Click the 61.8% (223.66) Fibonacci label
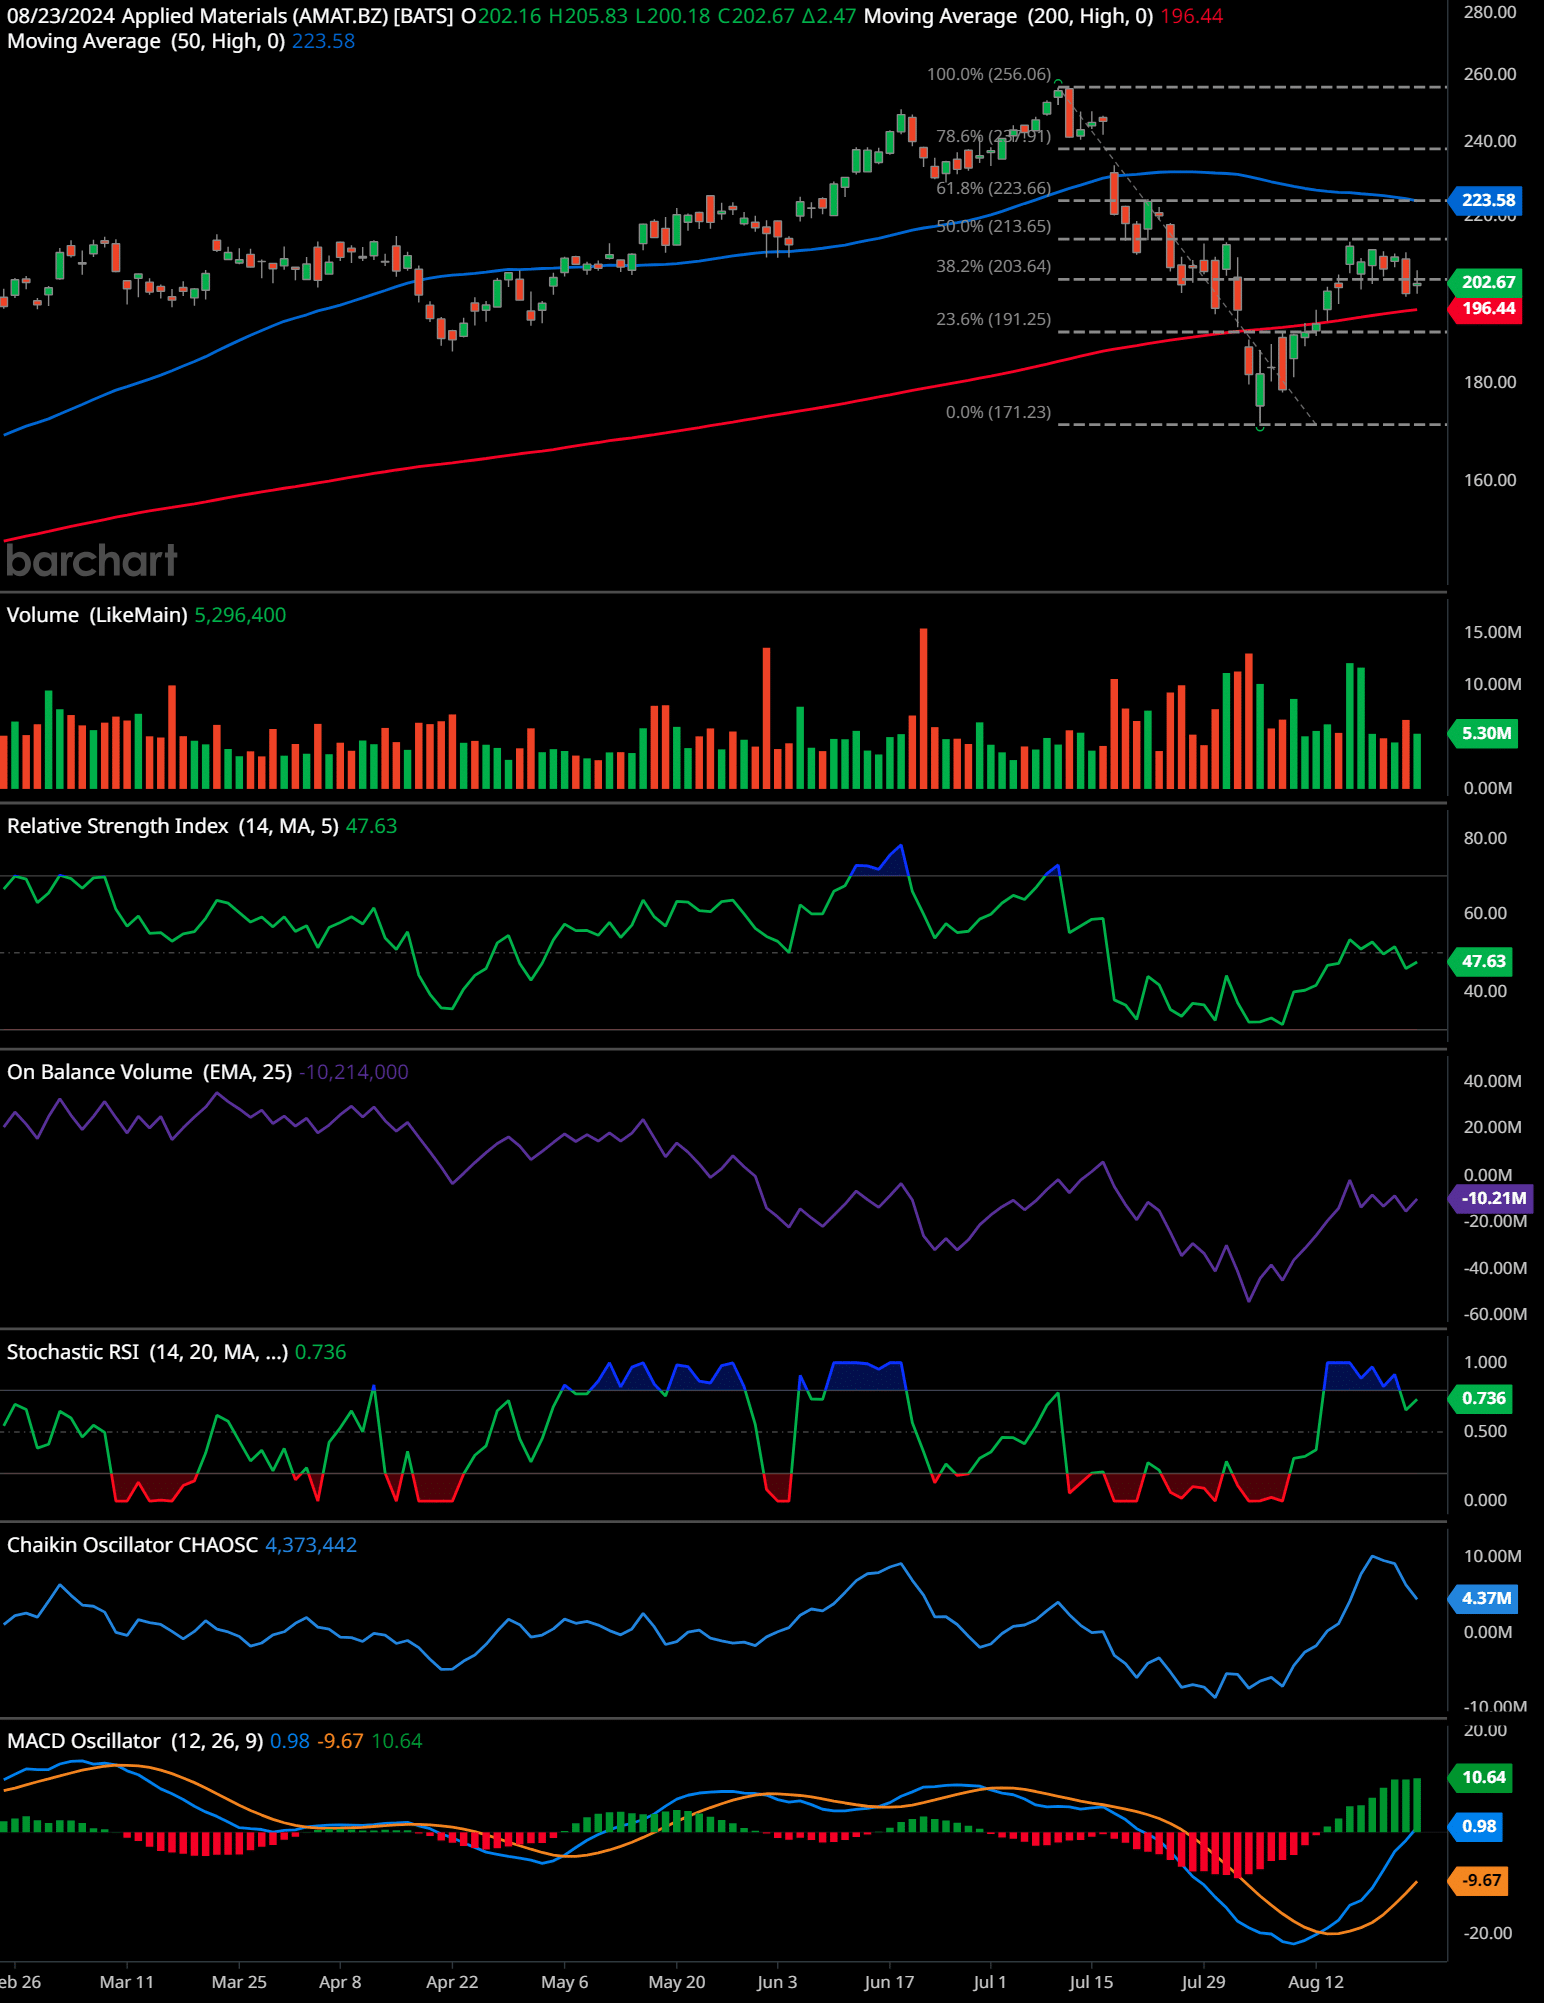 993,188
